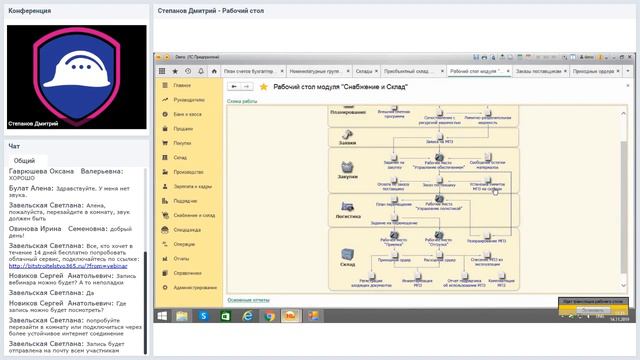Open Internet Explorer from the taskbar

[x=247, y=316]
